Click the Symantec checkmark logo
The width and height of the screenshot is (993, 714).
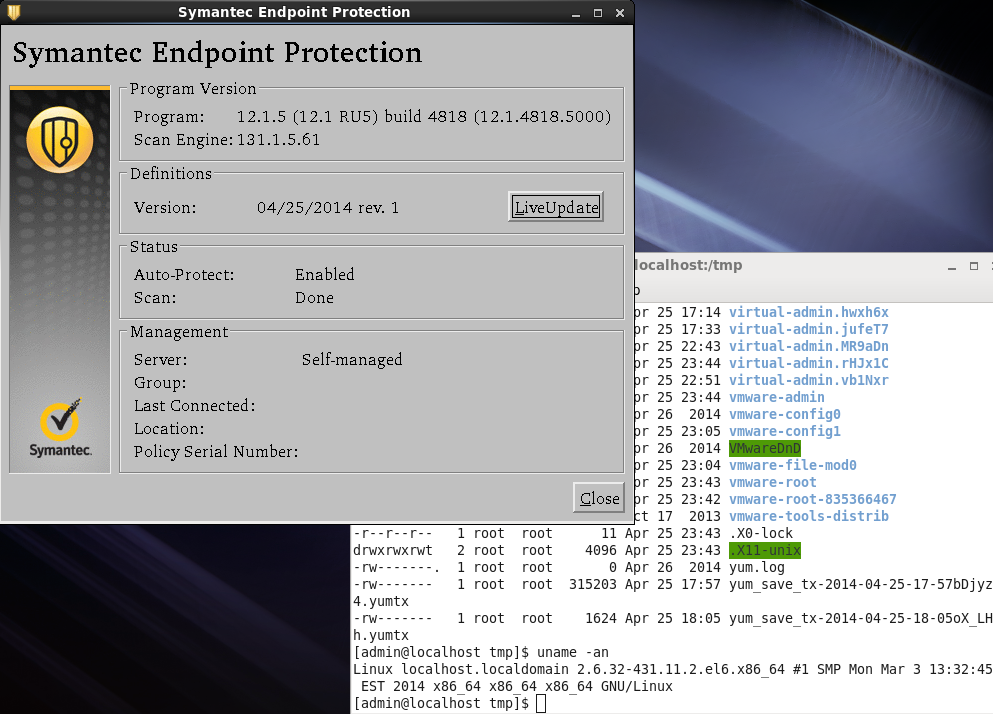point(60,427)
